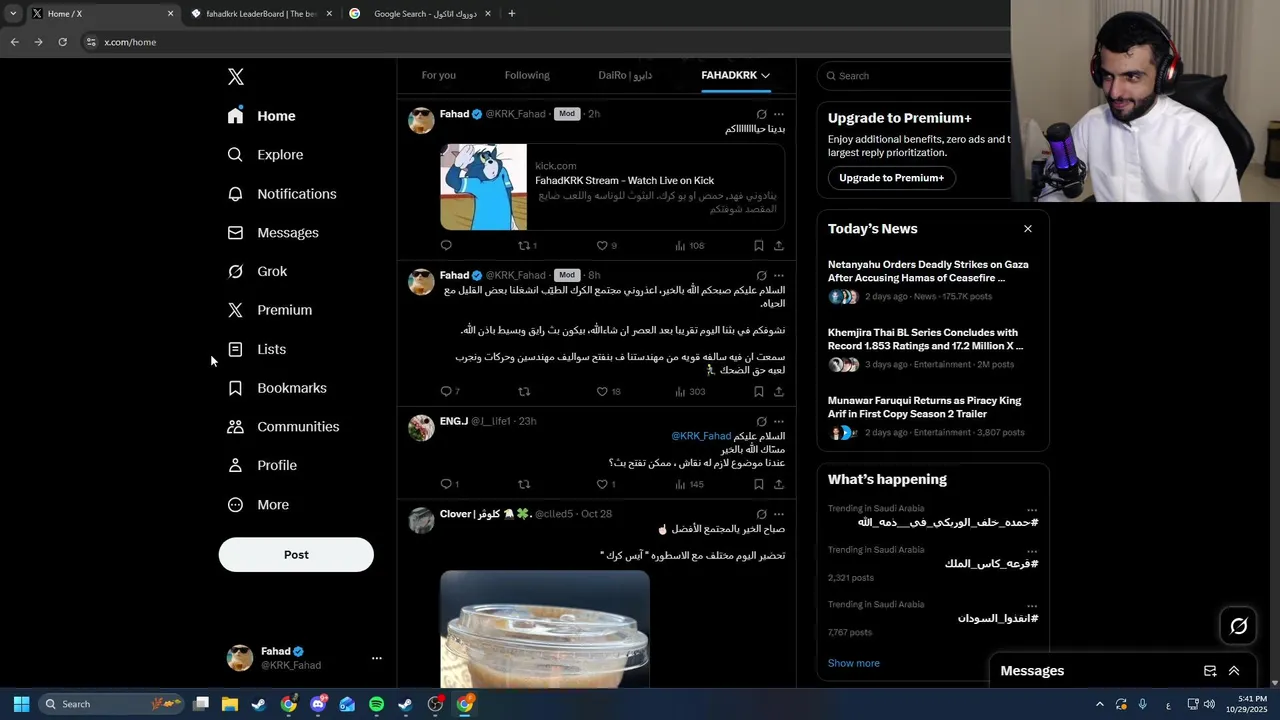Share the Fahad 2h post

click(779, 245)
